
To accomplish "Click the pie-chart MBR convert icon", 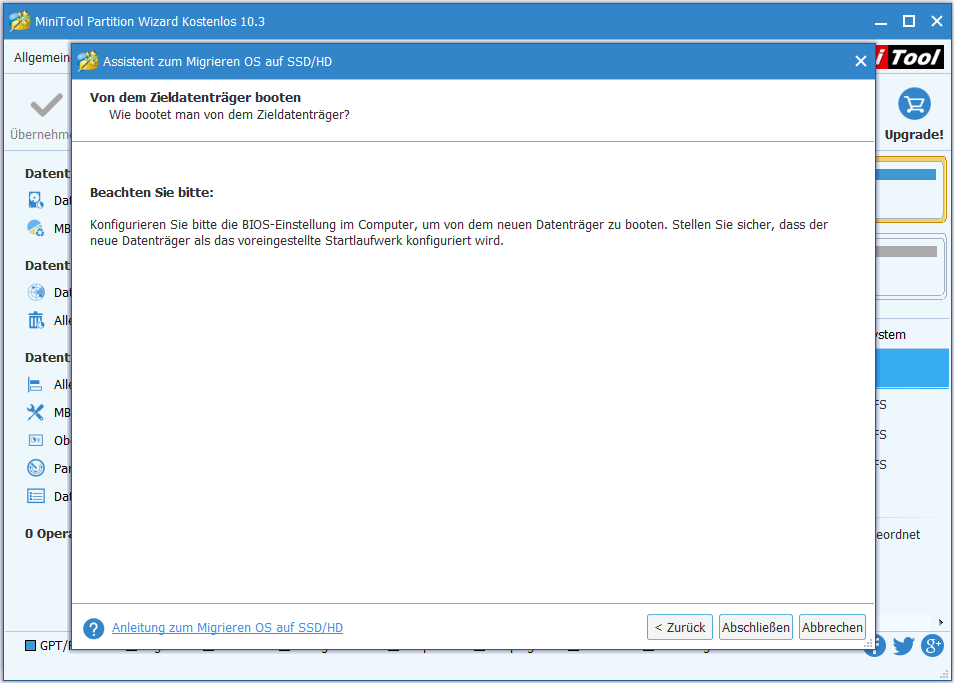I will tap(36, 228).
